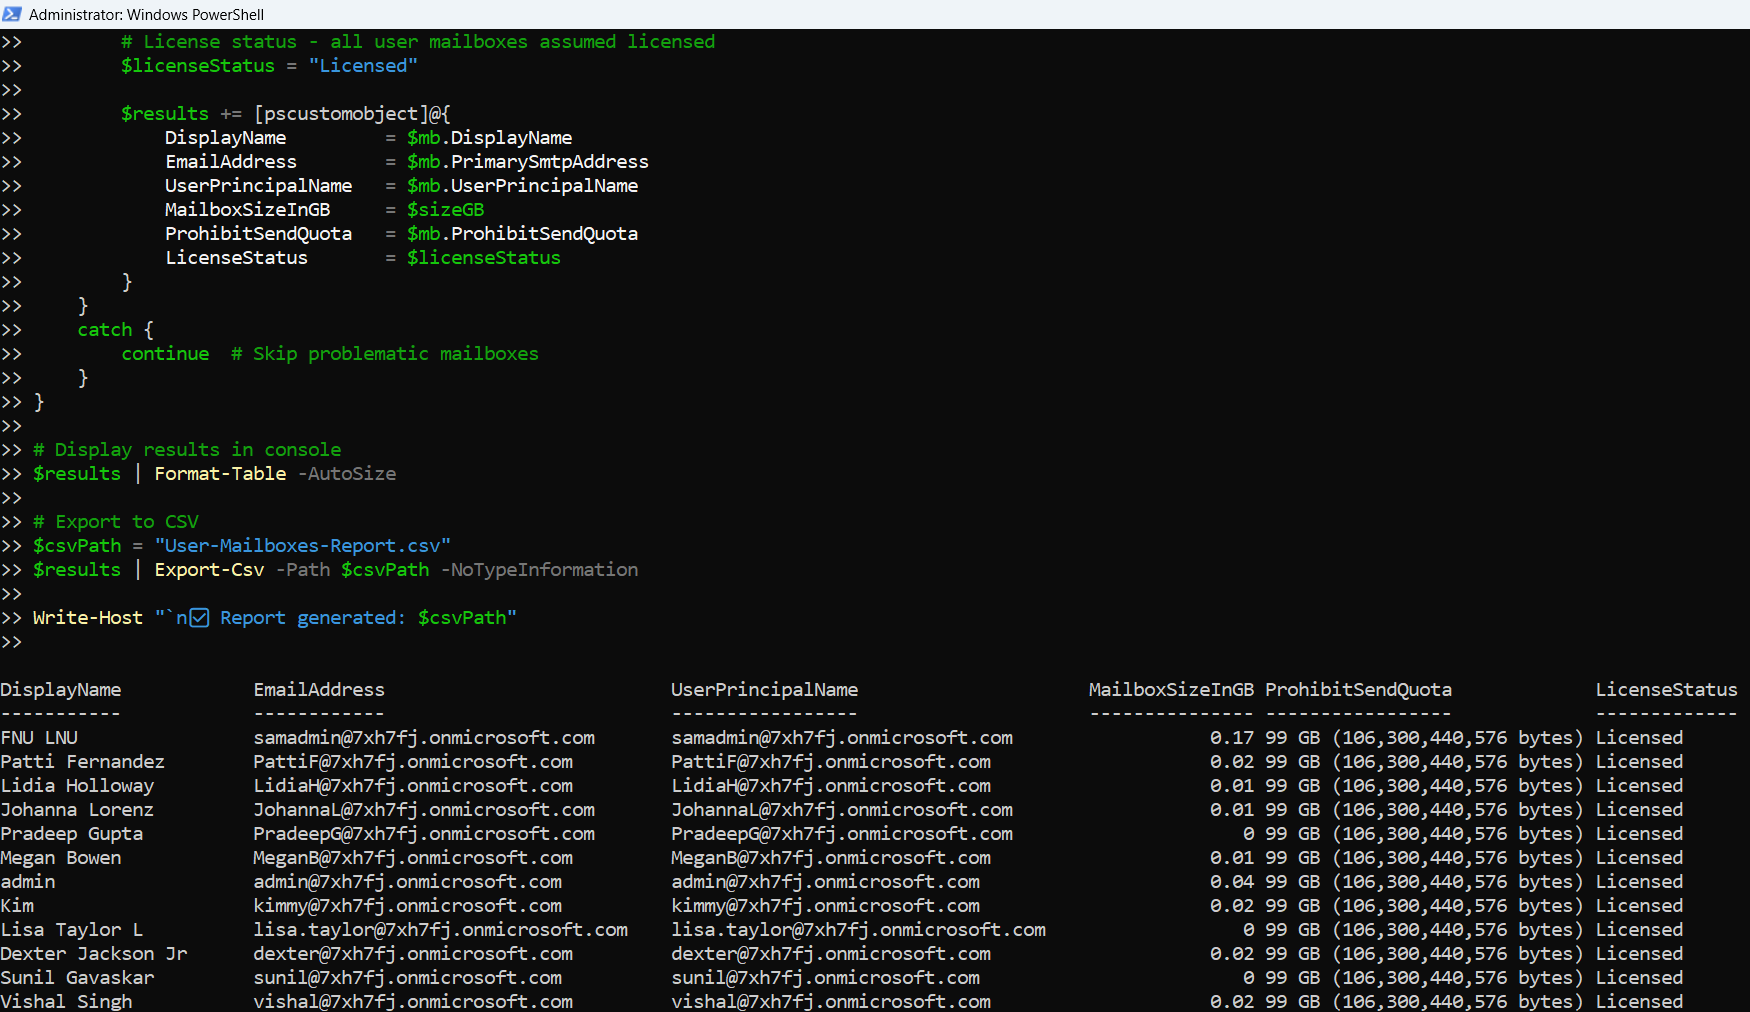Click the Dexter Jackson Jr display name
Viewport: 1750px width, 1012px height.
[x=94, y=954]
